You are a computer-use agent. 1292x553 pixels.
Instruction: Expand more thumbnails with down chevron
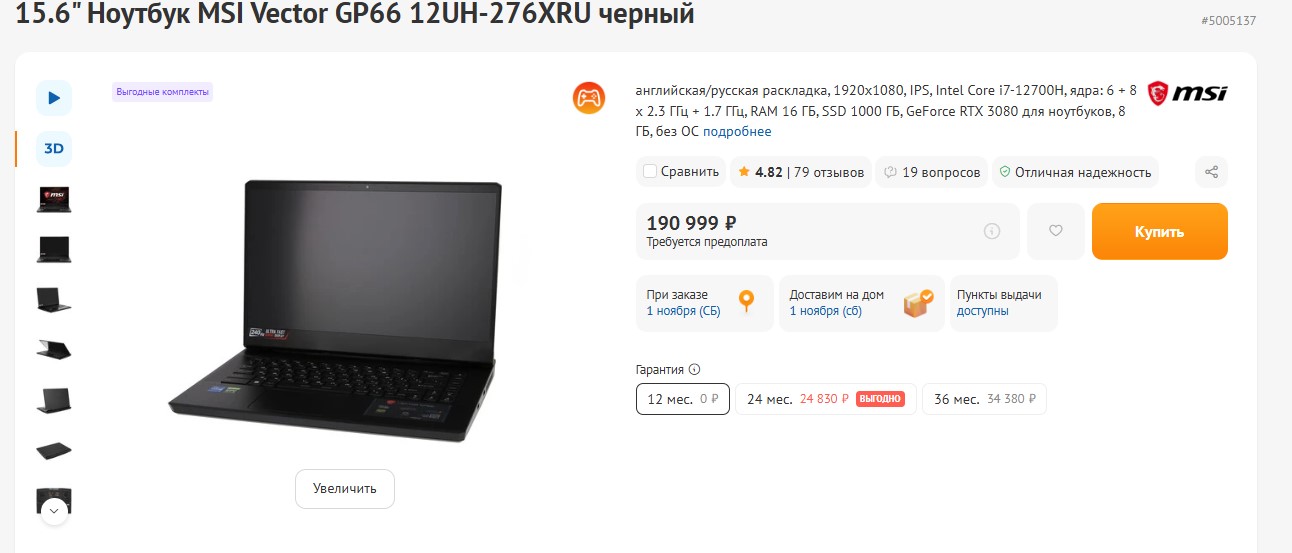point(54,511)
